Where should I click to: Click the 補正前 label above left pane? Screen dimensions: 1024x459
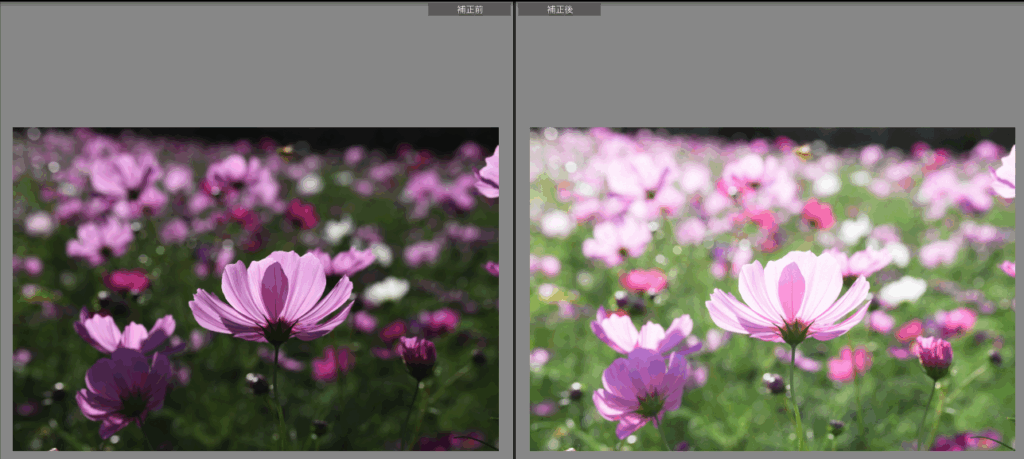pyautogui.click(x=469, y=9)
